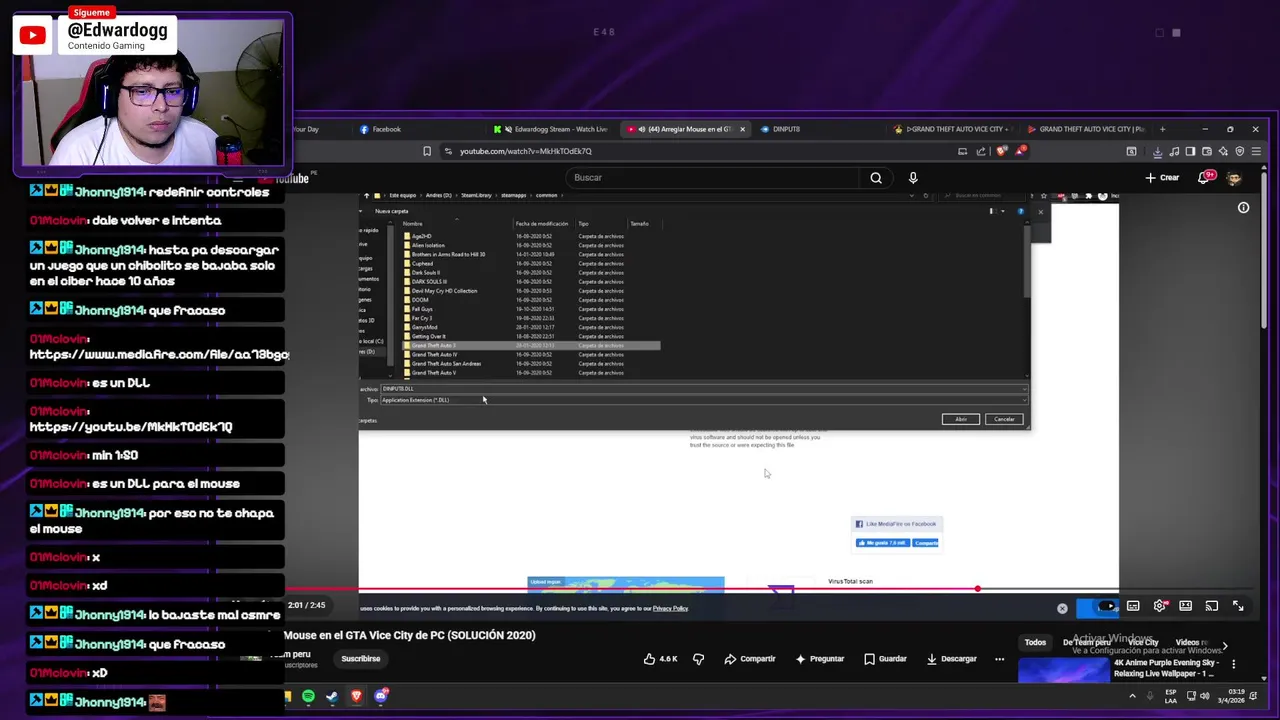1280x720 pixels.
Task: Close the cookie notice with the X
Action: pos(1062,608)
